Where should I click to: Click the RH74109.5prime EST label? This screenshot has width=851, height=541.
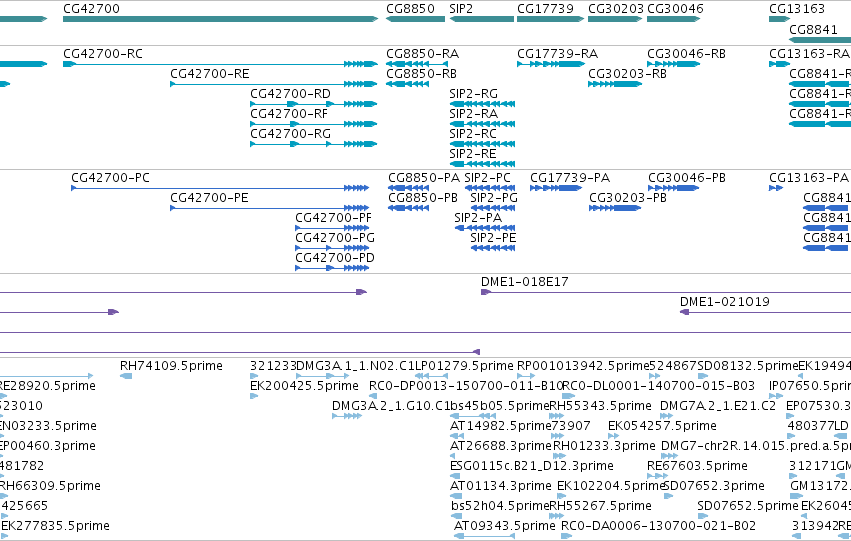click(x=172, y=366)
